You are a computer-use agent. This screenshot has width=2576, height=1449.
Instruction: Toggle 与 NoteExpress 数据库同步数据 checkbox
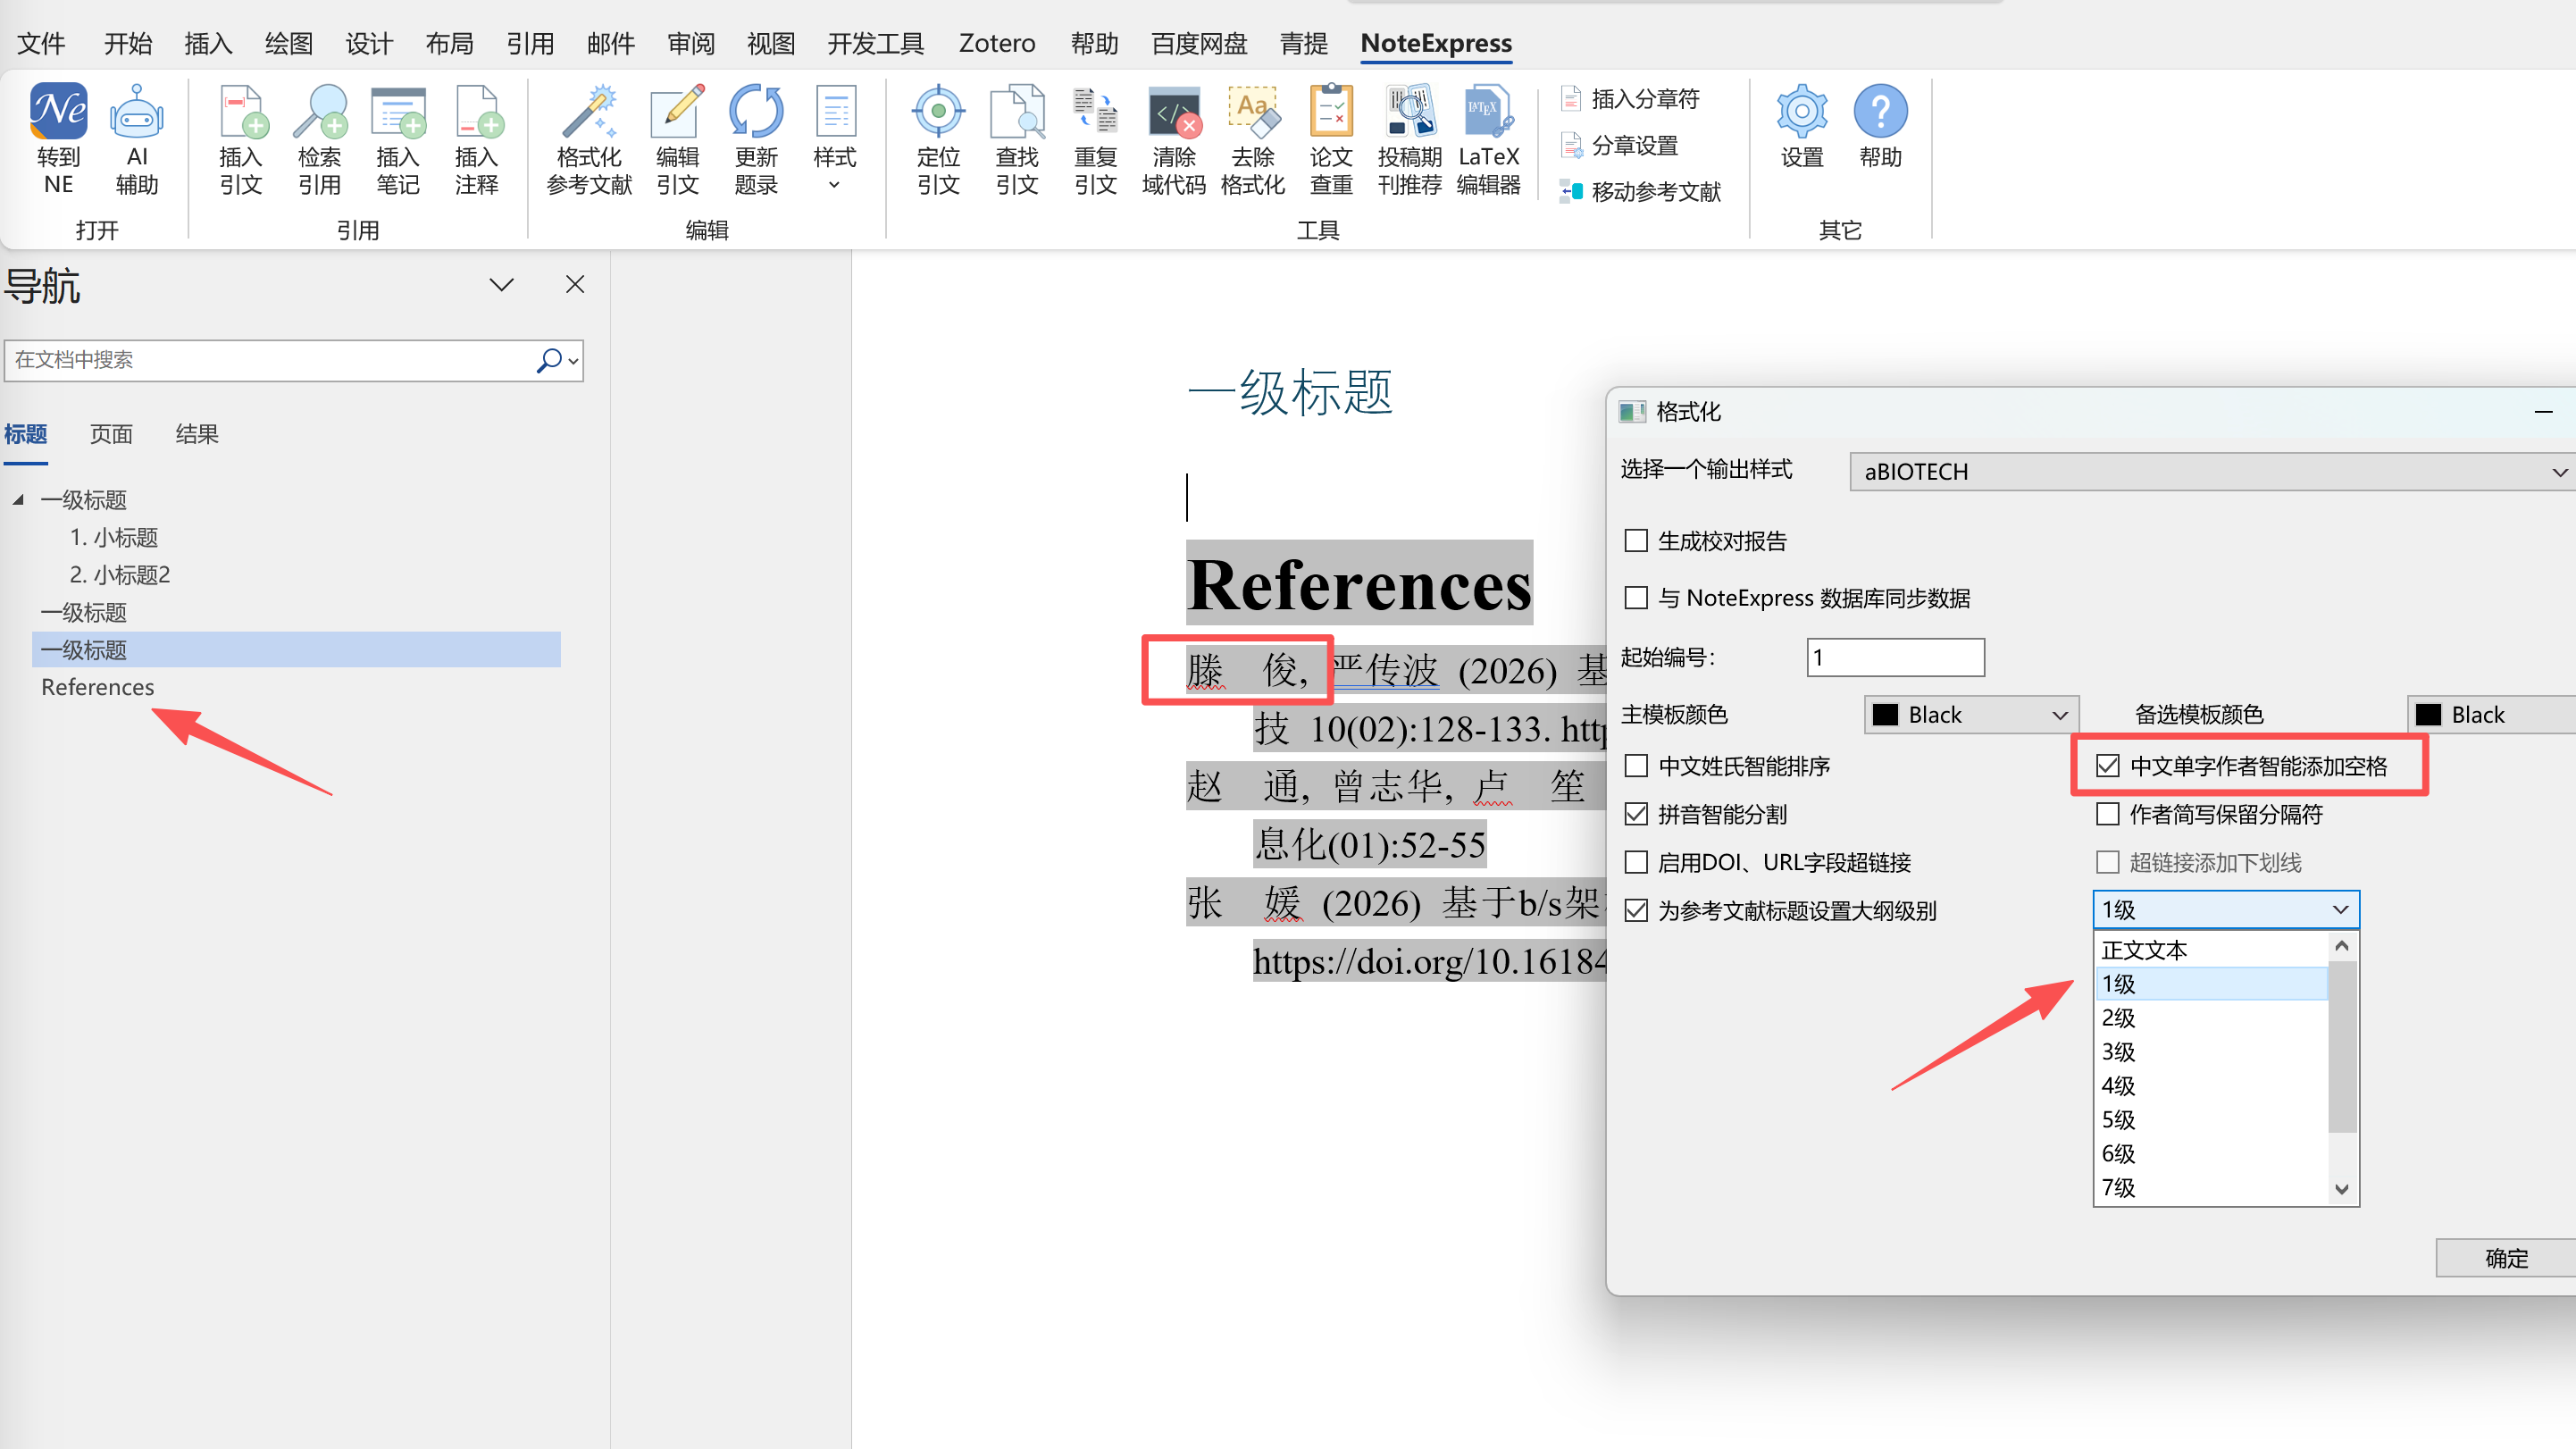(1636, 598)
